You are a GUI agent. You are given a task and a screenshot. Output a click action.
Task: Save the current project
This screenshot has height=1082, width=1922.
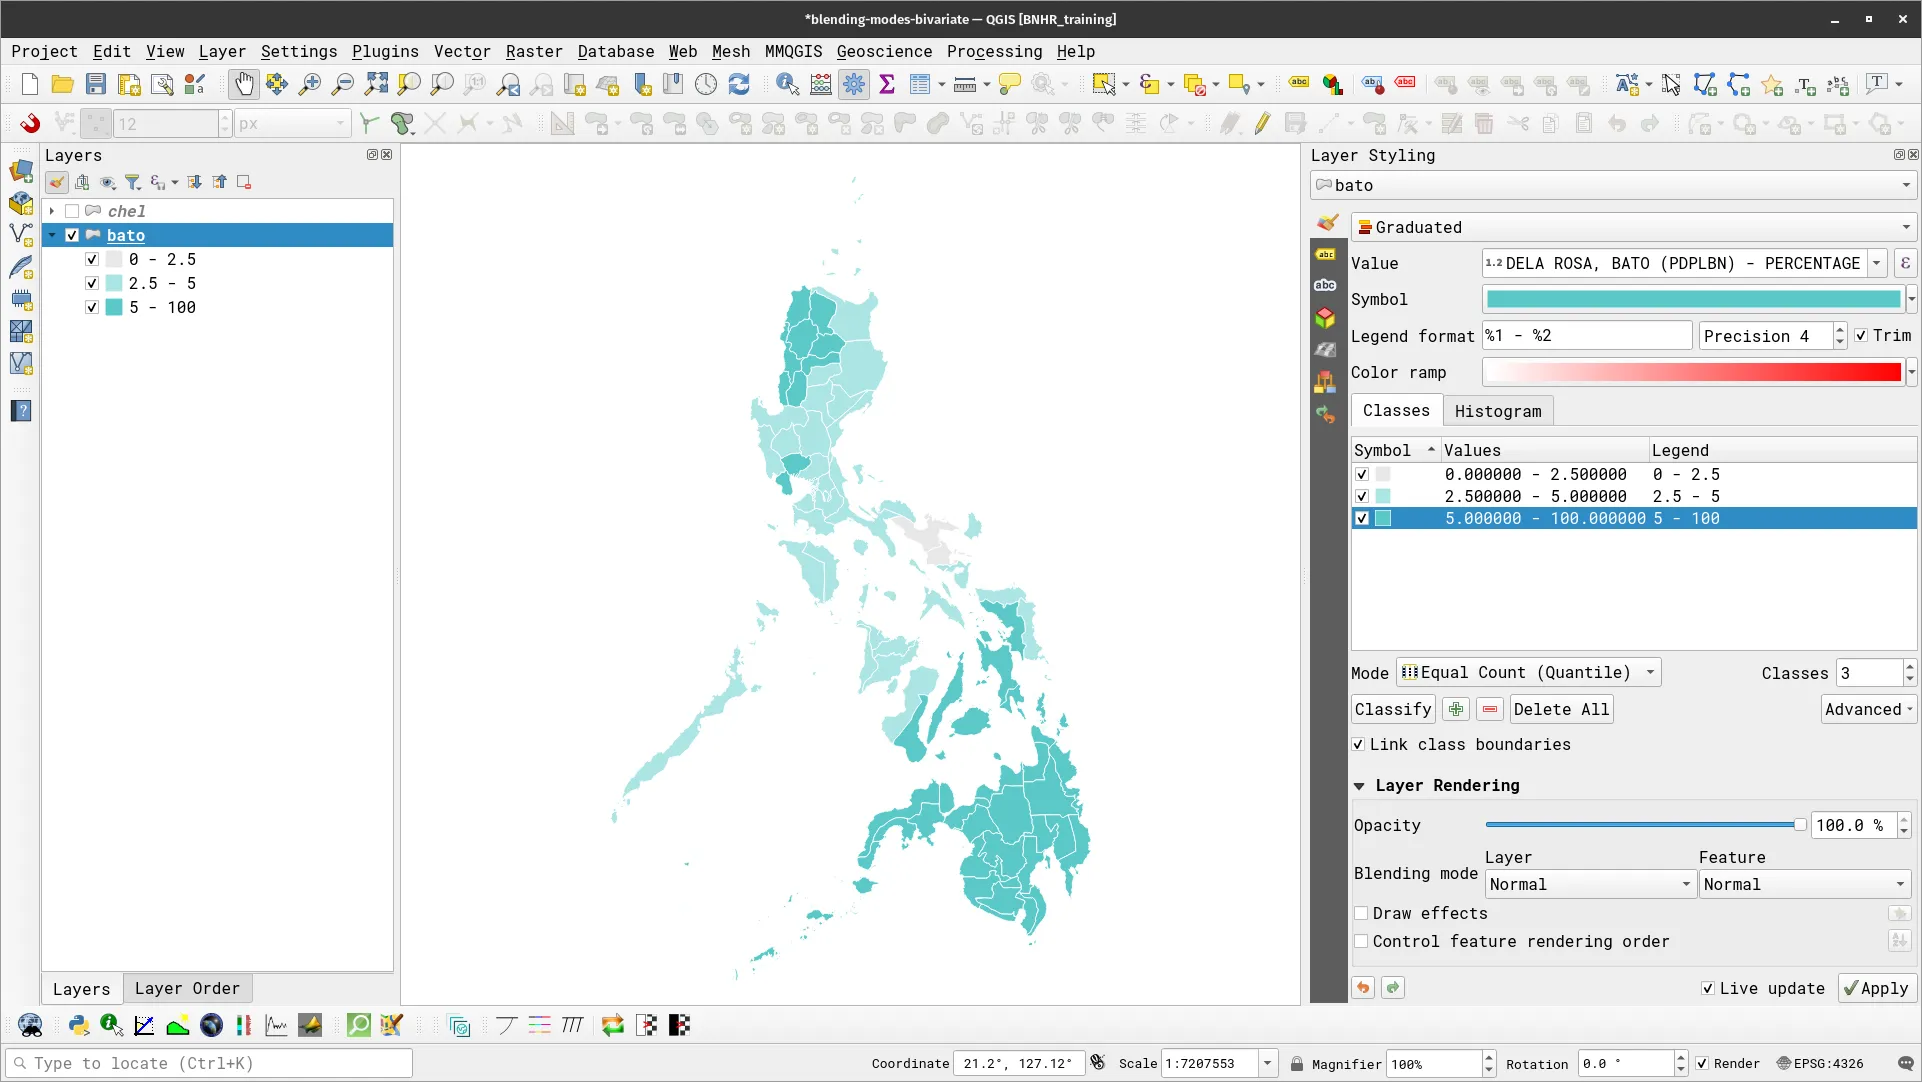pos(95,84)
